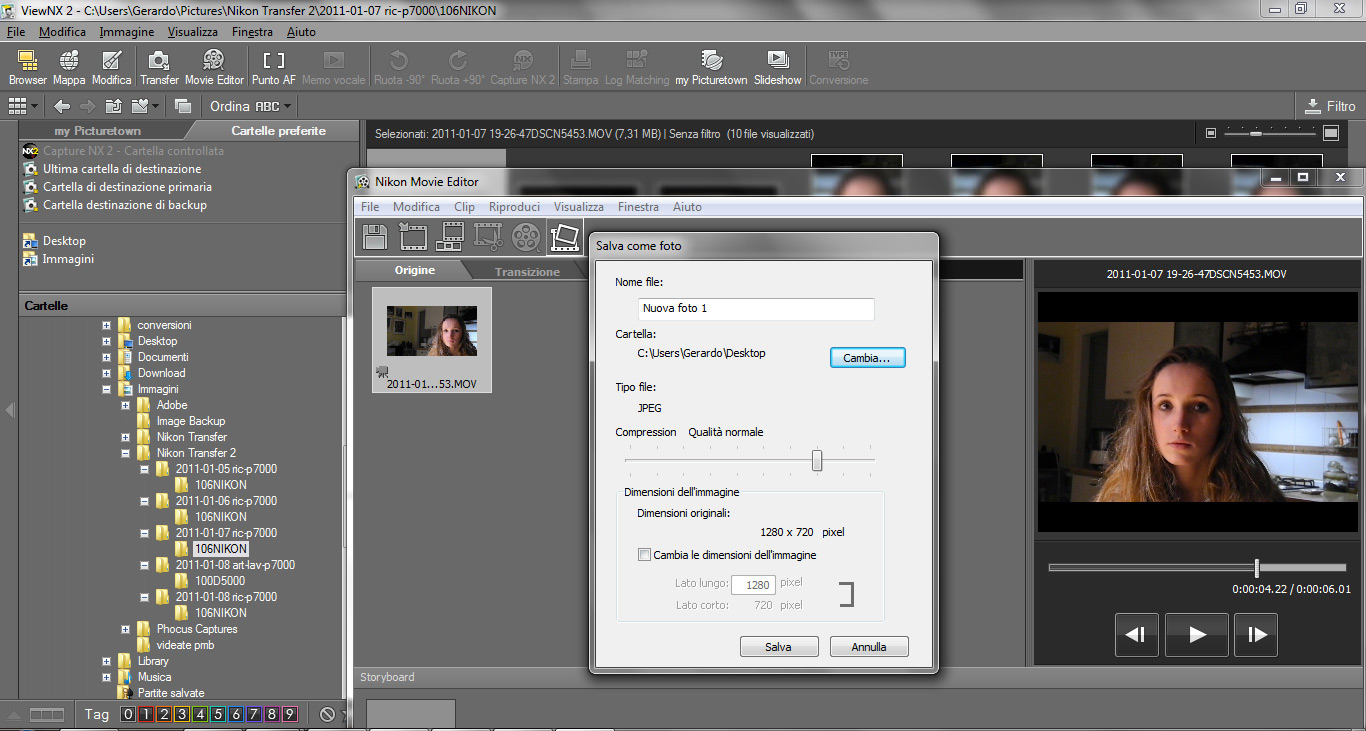
Task: Start Slideshow from ViewNX toolbar
Action: click(777, 67)
